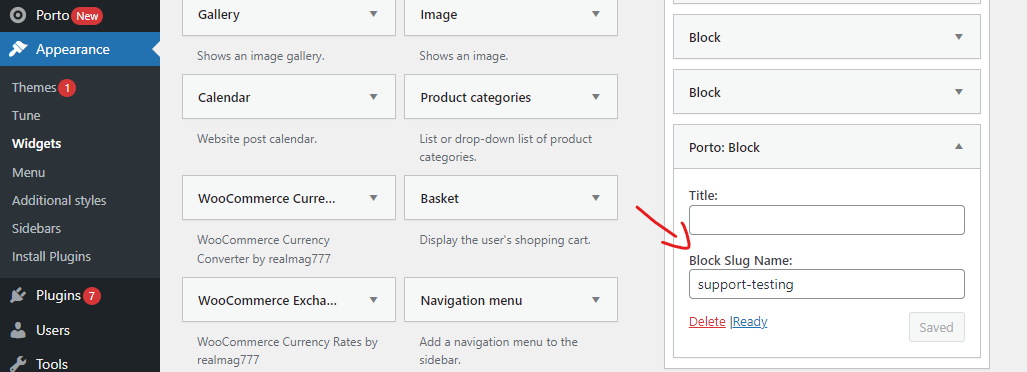Expand the Navigation menu widget arrow
This screenshot has height=372, width=1027.
coord(595,300)
